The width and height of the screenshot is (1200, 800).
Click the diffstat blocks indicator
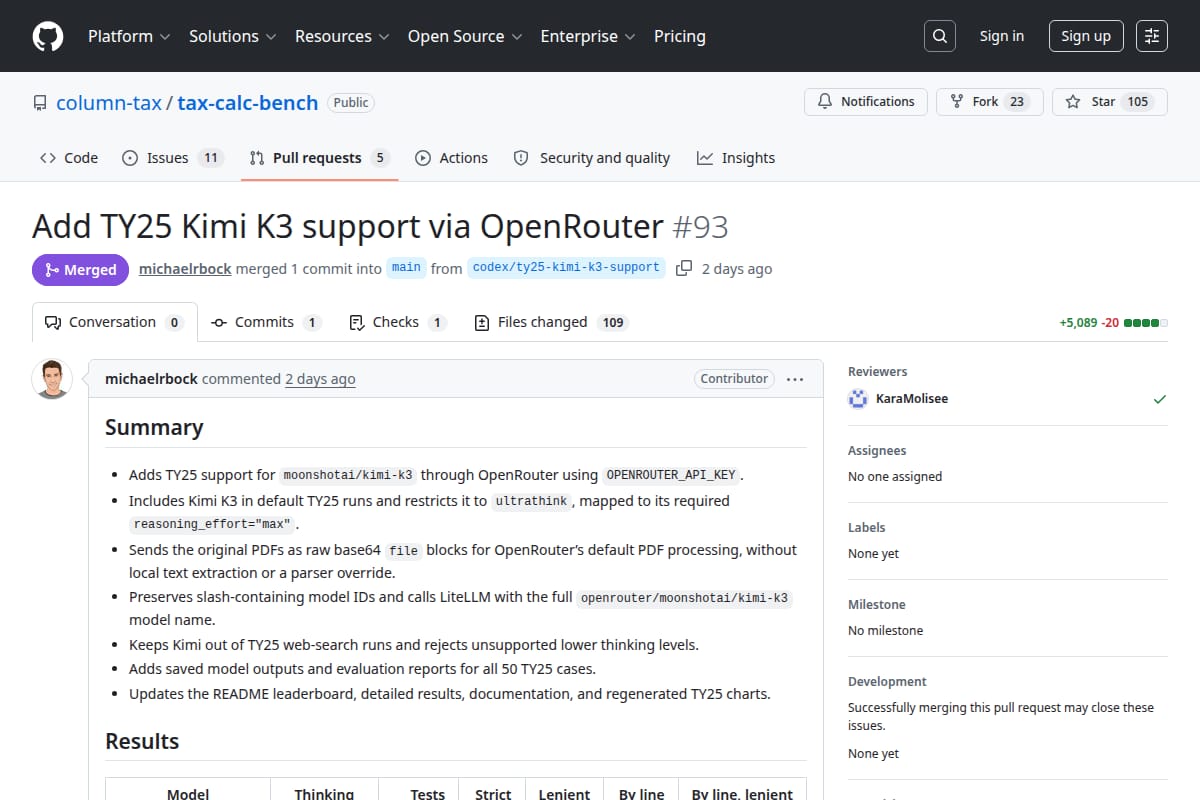[x=1146, y=323]
